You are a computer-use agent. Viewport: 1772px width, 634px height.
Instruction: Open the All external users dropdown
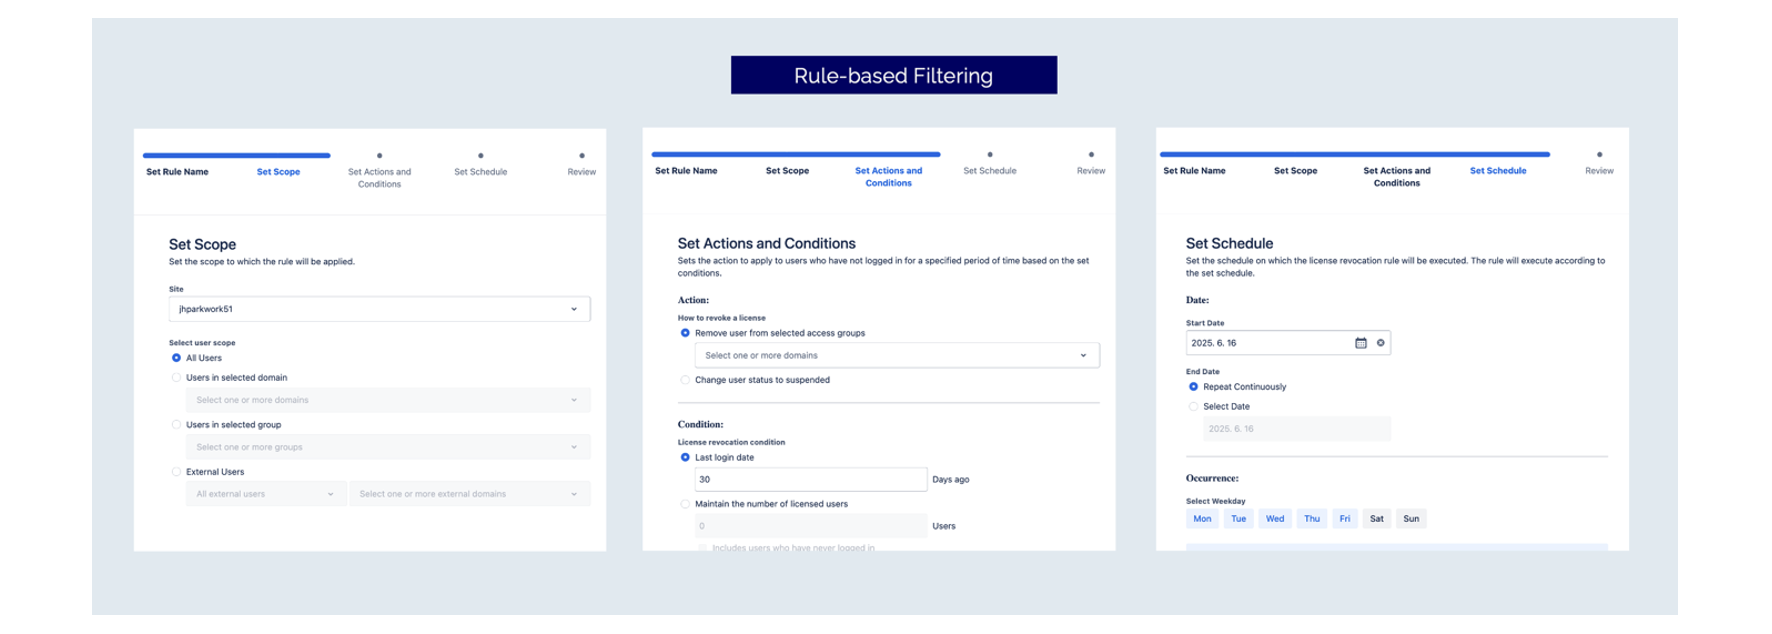tap(265, 494)
